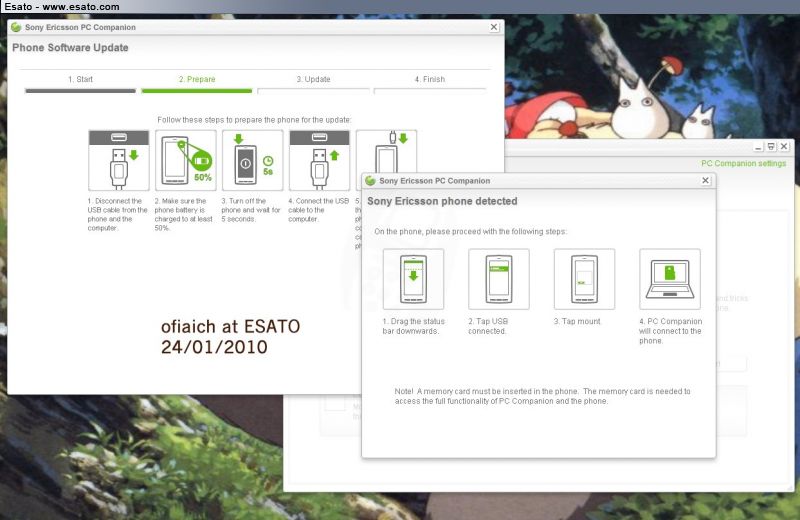The width and height of the screenshot is (800, 520).
Task: Click the drag status bar downwards icon
Action: point(413,279)
